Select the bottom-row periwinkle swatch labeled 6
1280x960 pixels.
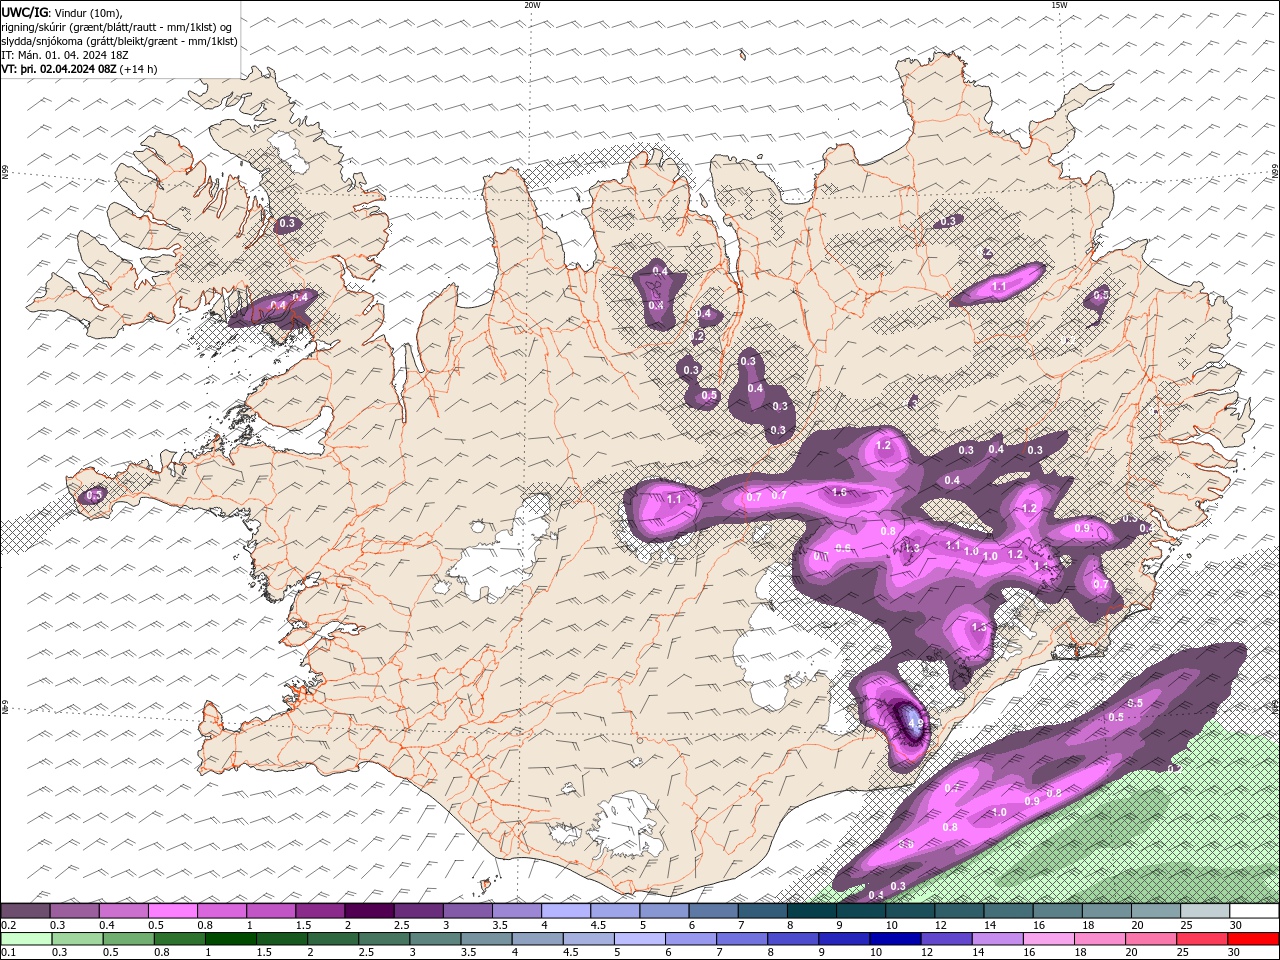691,939
